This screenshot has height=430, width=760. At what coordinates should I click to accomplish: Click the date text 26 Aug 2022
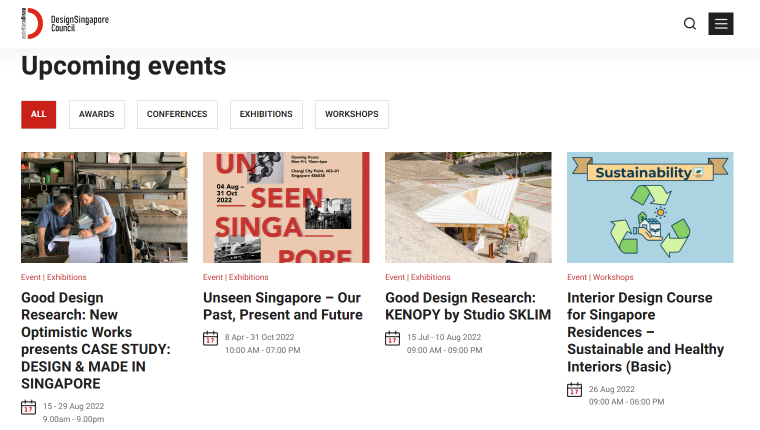tap(612, 389)
